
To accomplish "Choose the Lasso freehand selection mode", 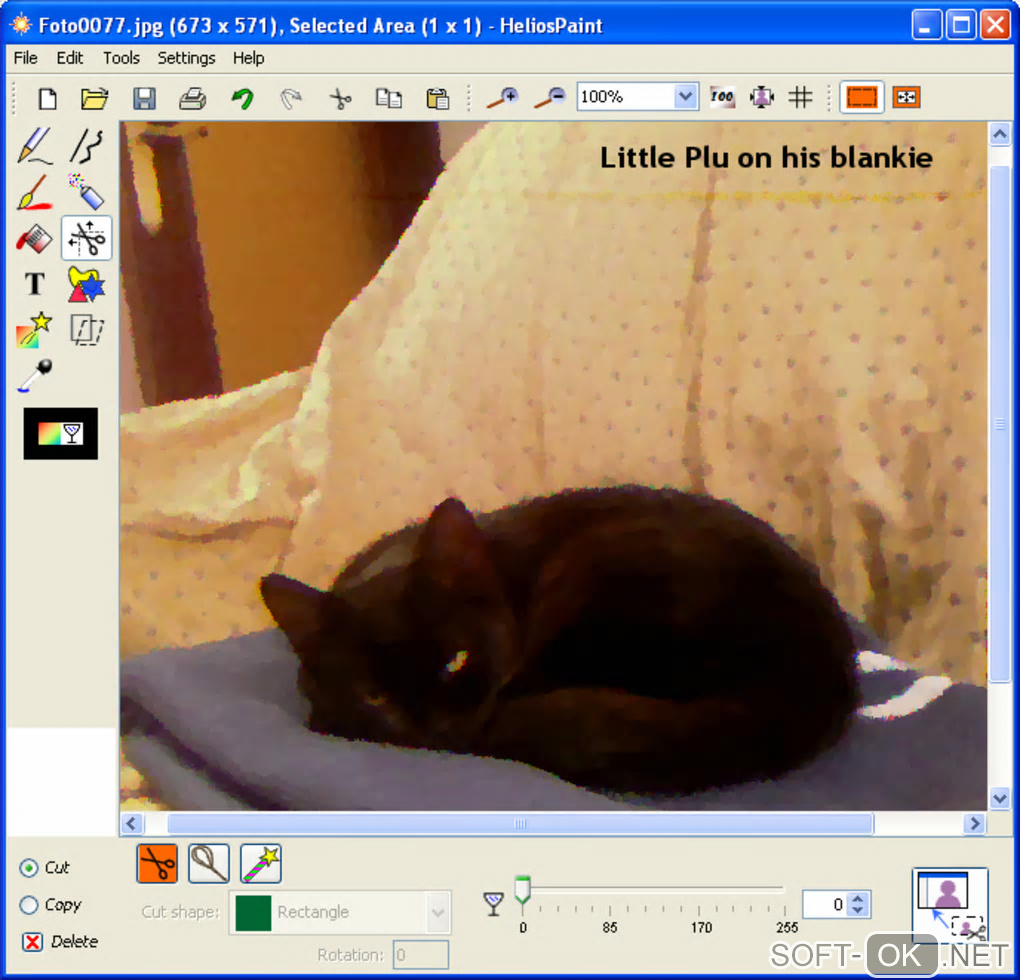I will (209, 863).
